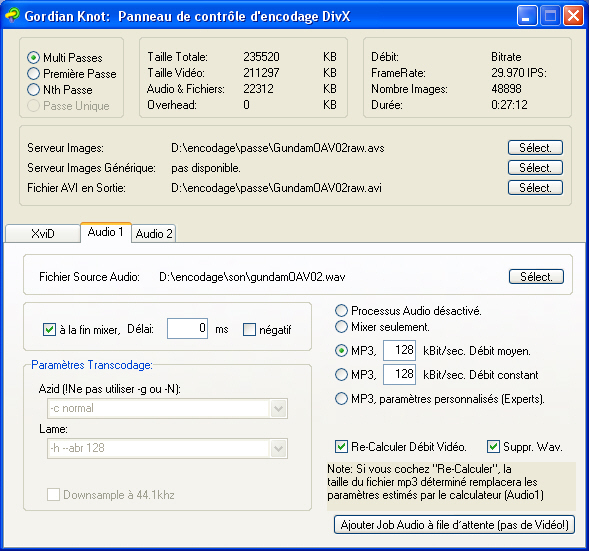
Task: Click the Gordian Knot title bar icon
Action: pyautogui.click(x=12, y=15)
